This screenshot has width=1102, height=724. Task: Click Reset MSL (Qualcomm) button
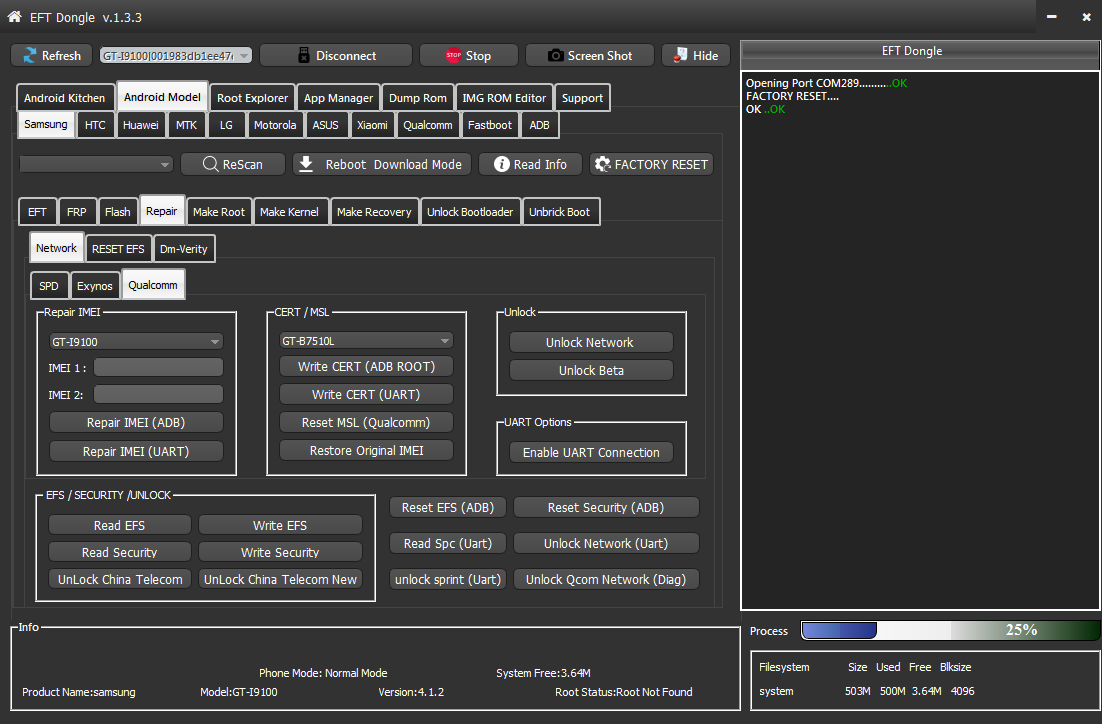[366, 422]
